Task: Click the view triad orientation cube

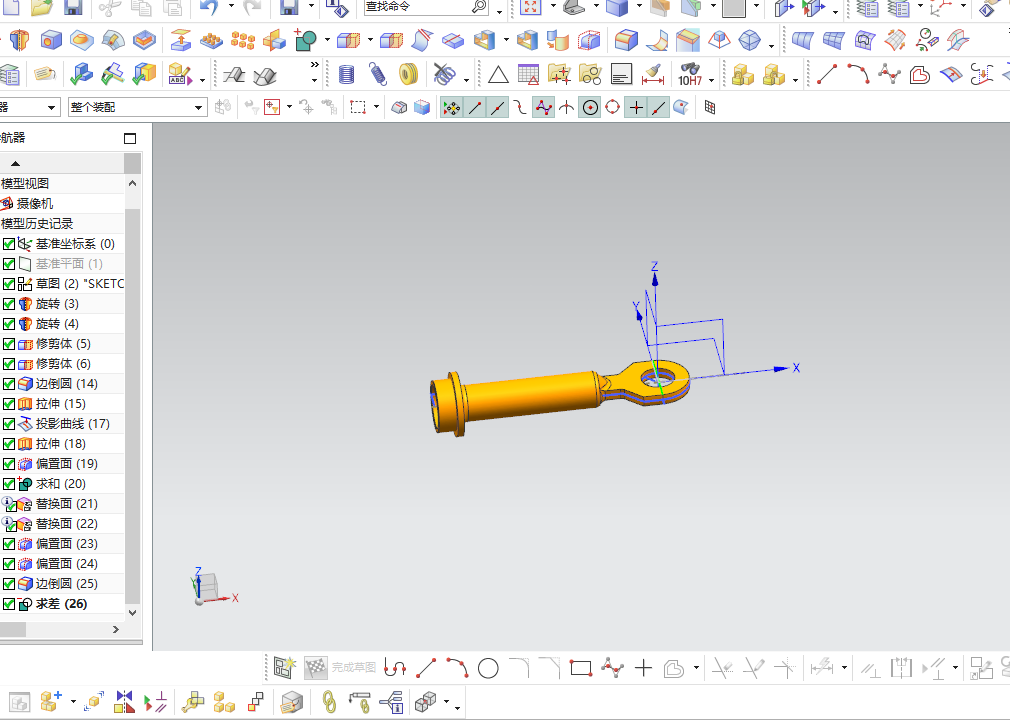Action: coord(208,588)
